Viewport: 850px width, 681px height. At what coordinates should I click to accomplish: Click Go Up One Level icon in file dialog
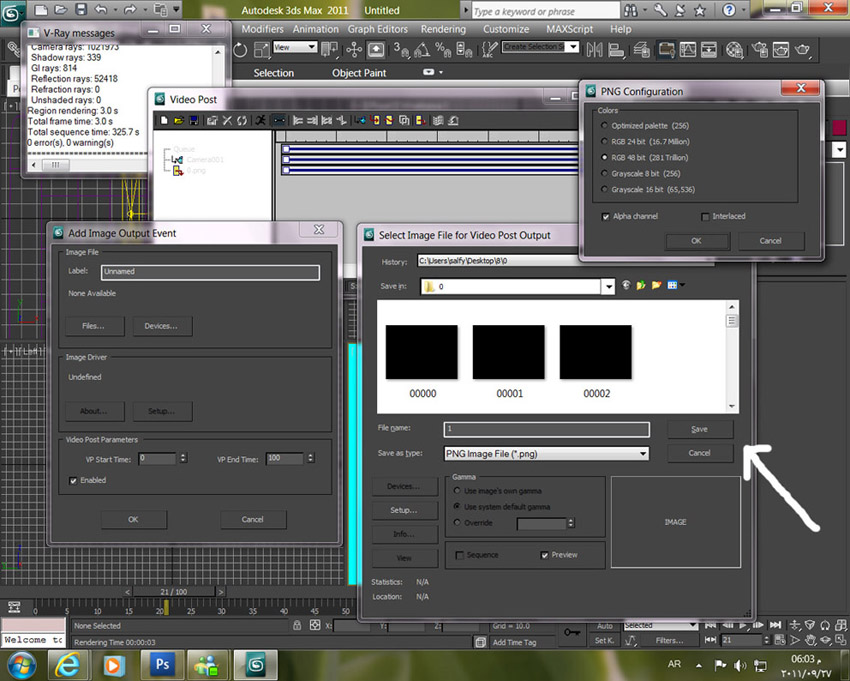pyautogui.click(x=641, y=285)
